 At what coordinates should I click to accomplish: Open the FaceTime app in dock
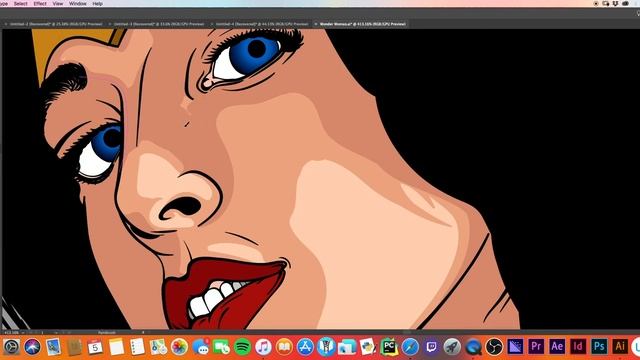point(221,347)
